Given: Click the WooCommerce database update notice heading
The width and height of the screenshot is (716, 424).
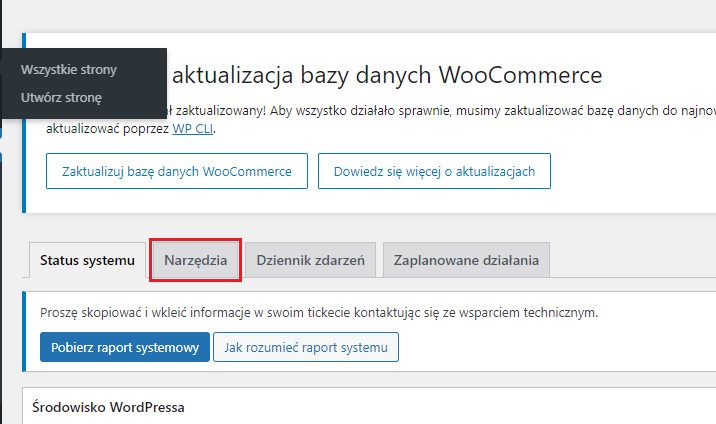Looking at the screenshot, I should [388, 75].
